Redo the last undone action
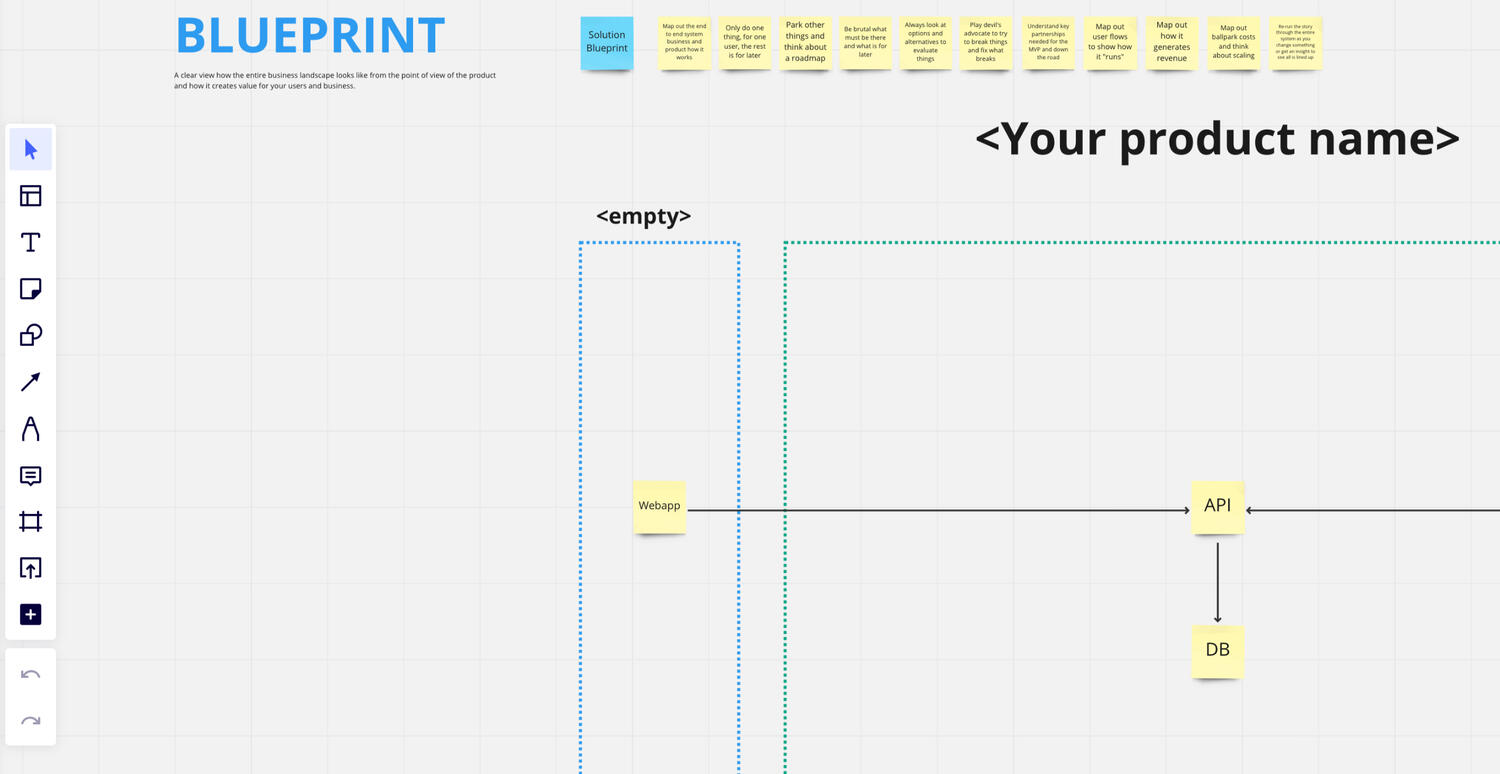Viewport: 1500px width, 774px height. click(31, 721)
